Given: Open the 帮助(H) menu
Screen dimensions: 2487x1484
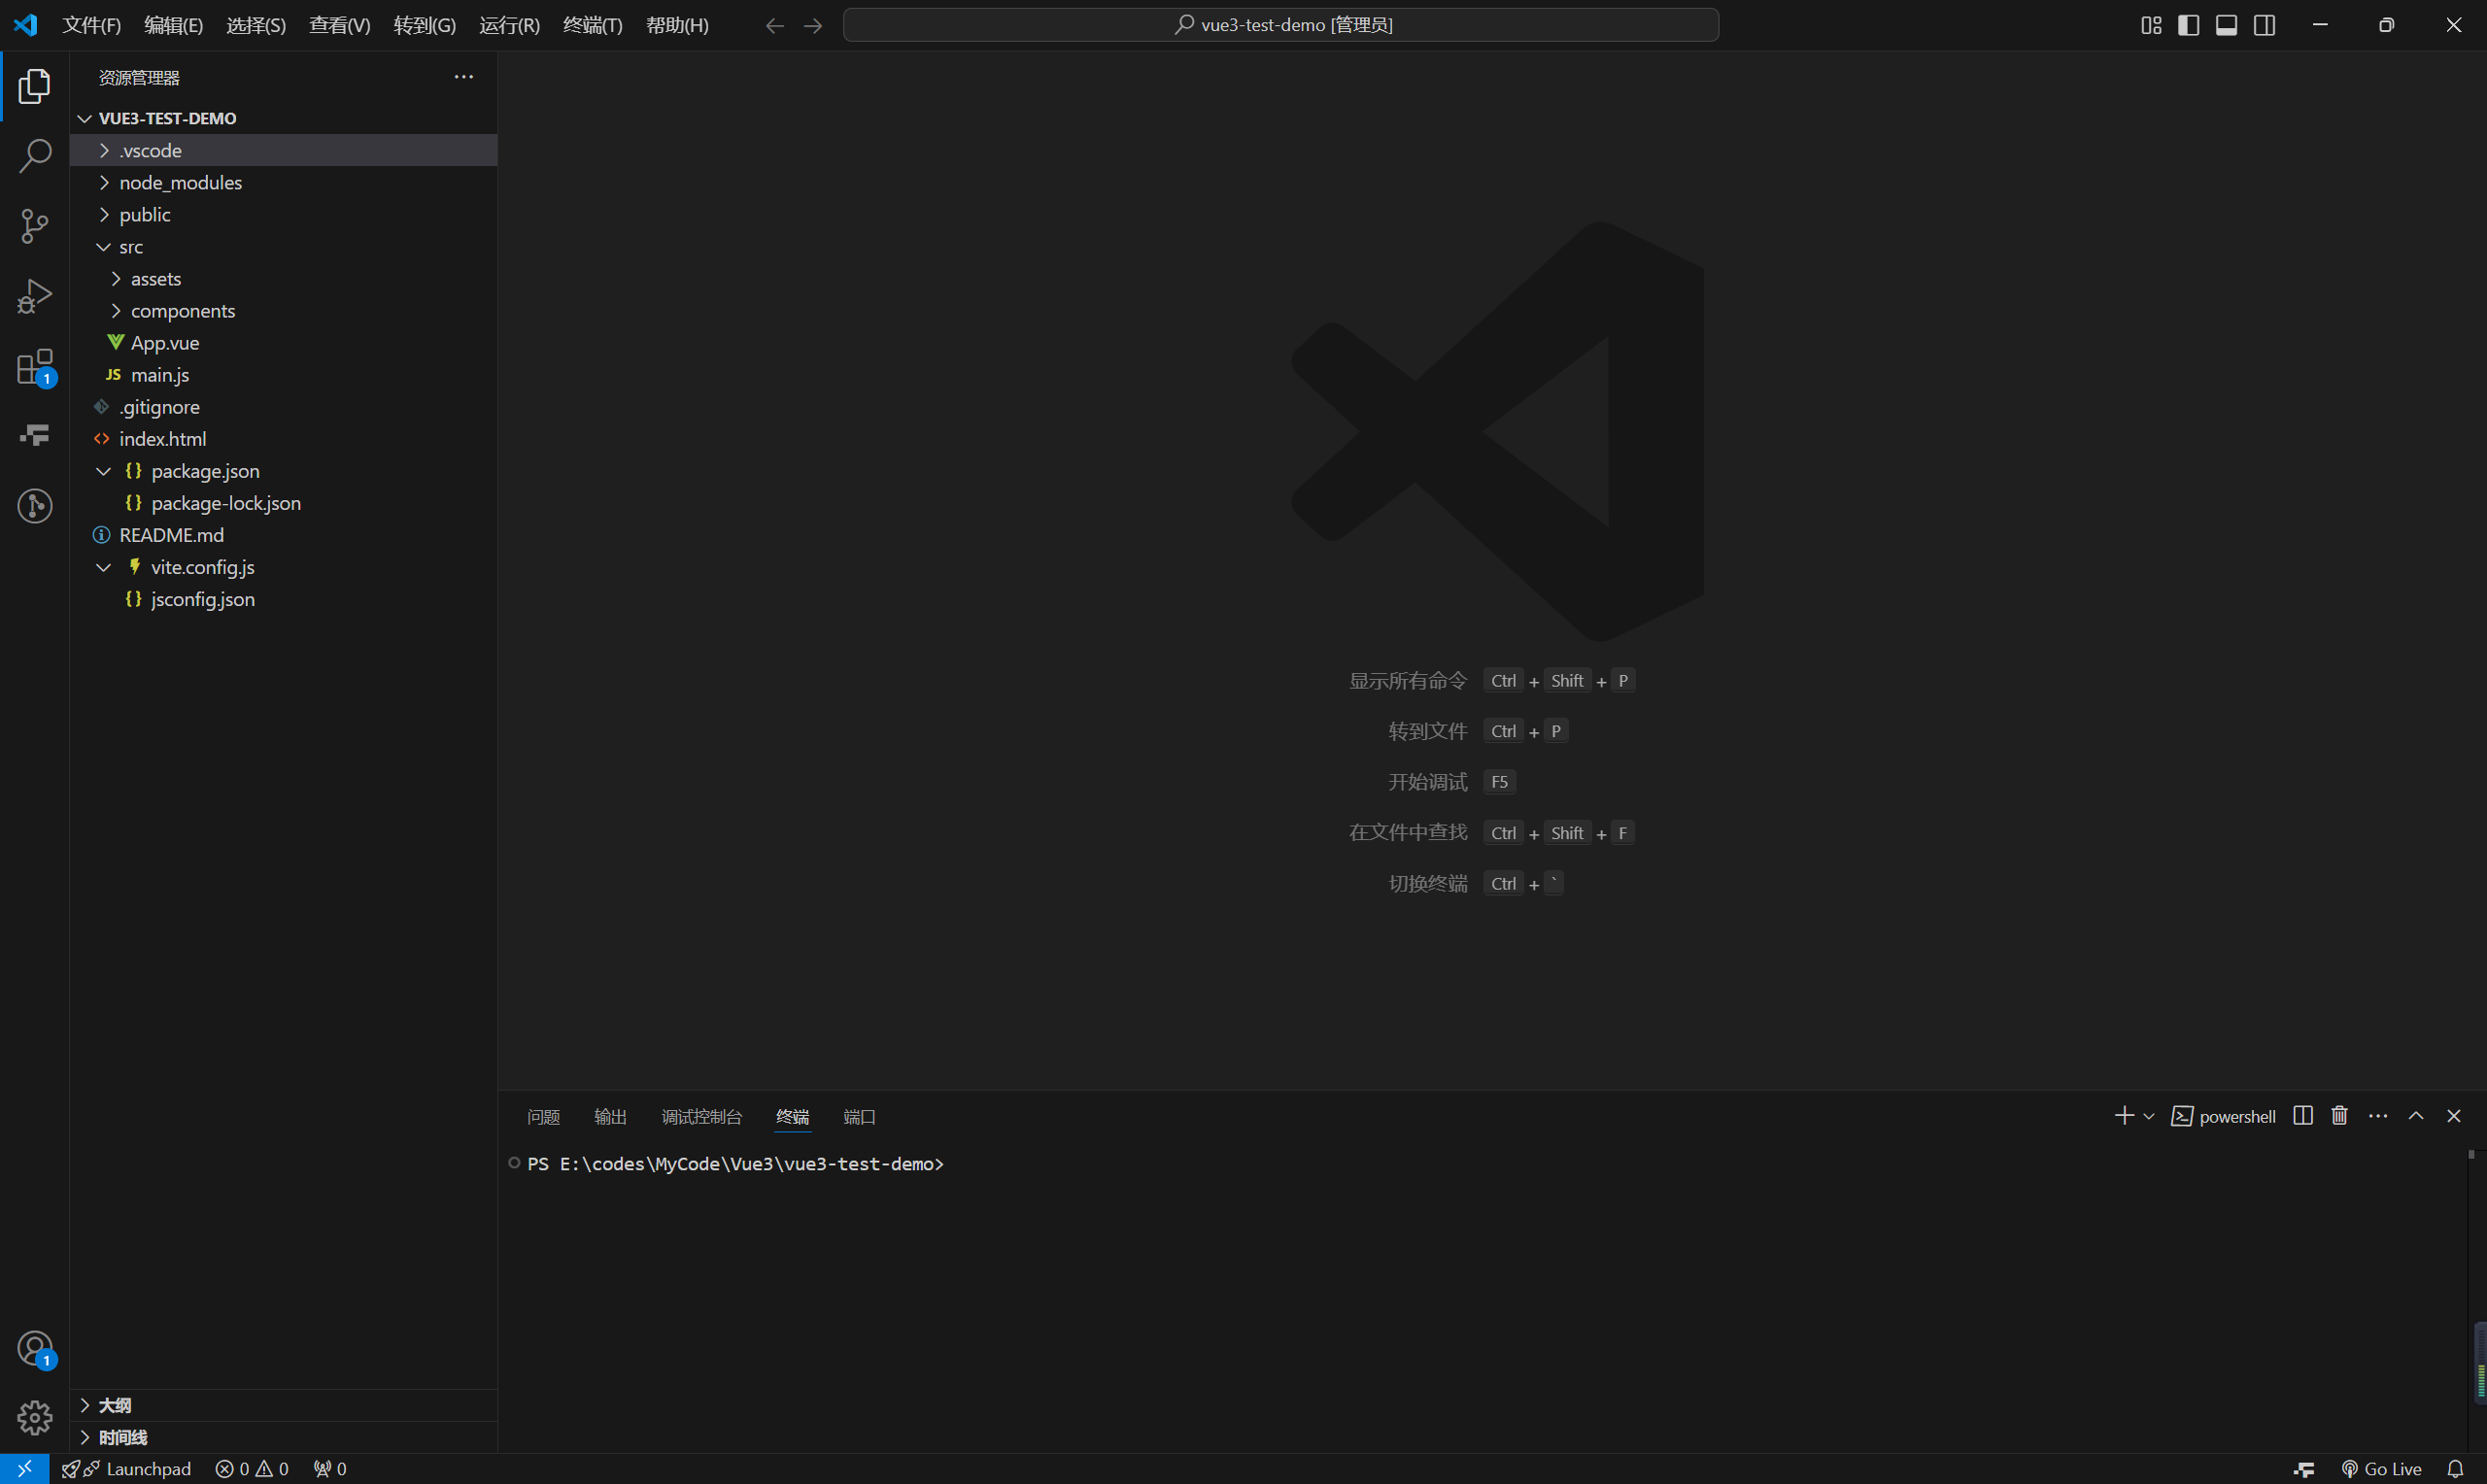Looking at the screenshot, I should pyautogui.click(x=677, y=25).
